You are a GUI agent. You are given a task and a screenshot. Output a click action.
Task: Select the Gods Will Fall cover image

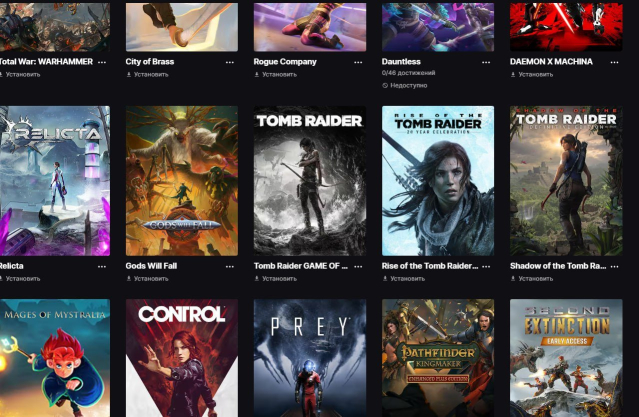click(182, 181)
